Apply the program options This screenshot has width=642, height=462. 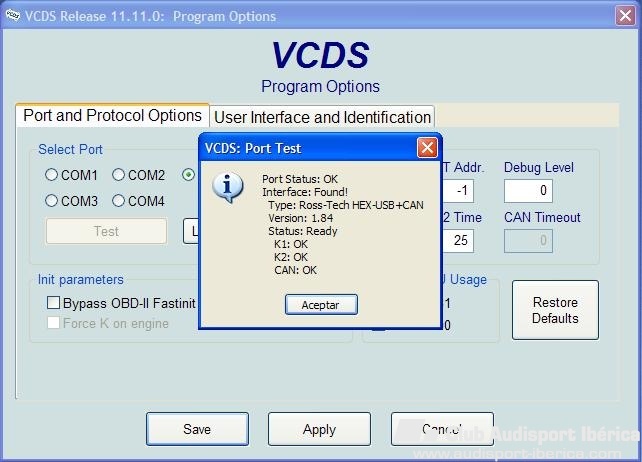pos(319,429)
